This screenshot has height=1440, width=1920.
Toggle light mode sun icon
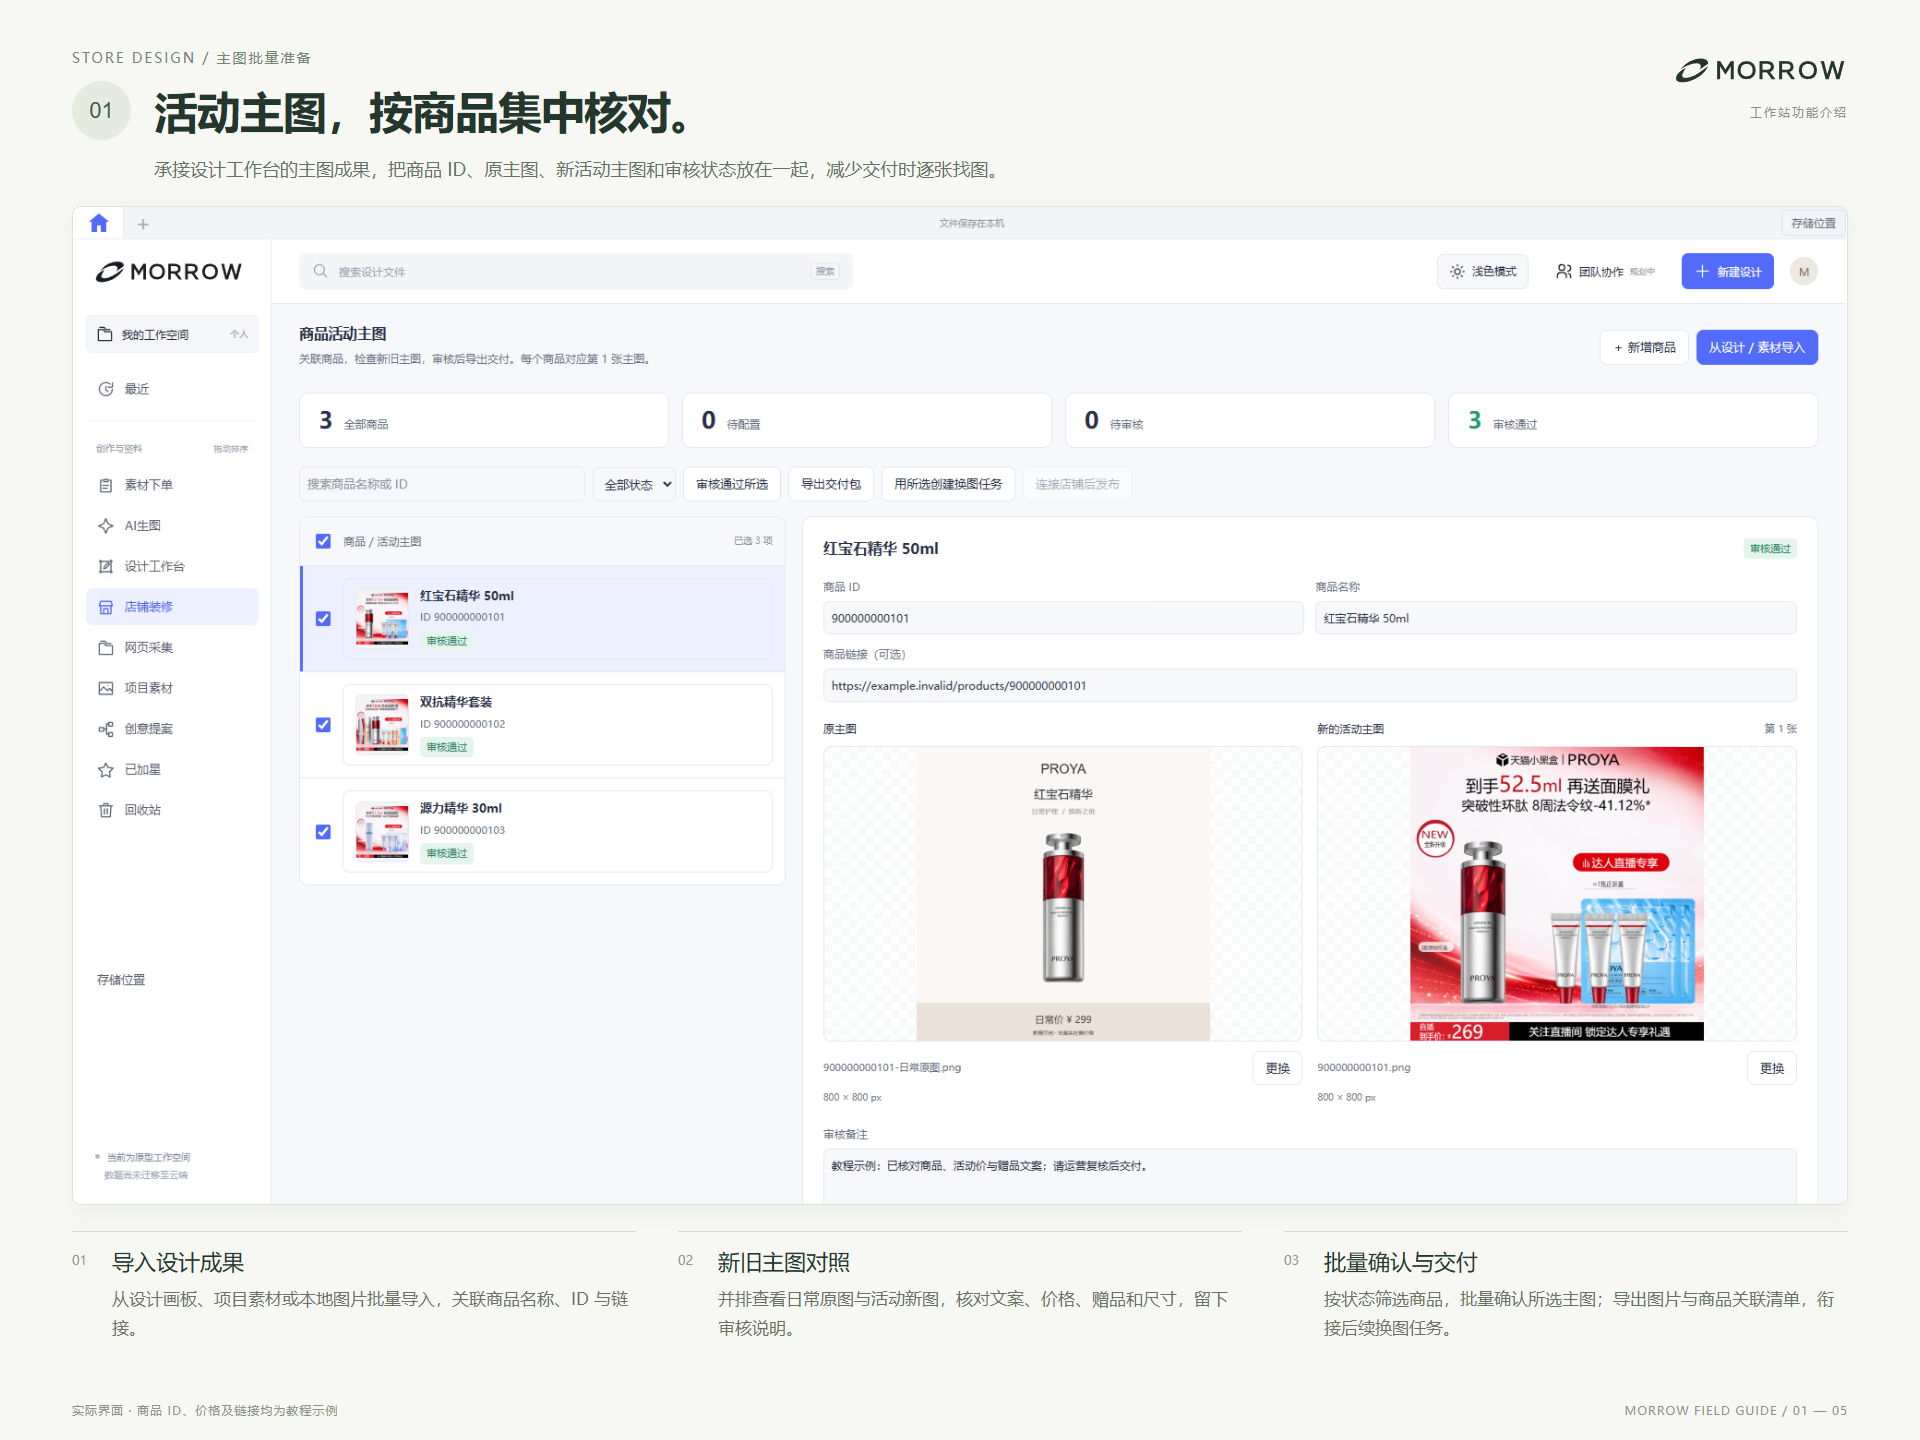point(1457,272)
